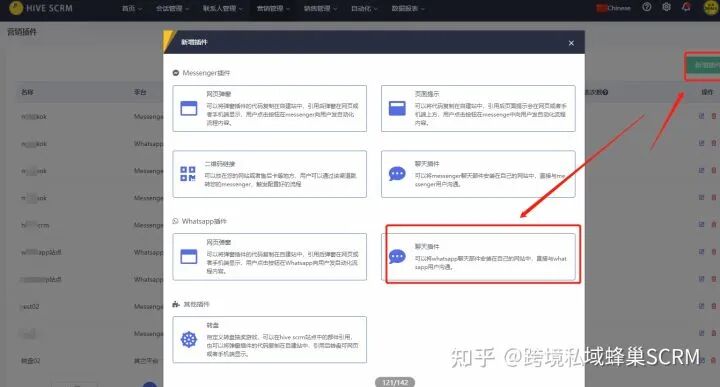Click the green 新增插件 button

tap(703, 66)
